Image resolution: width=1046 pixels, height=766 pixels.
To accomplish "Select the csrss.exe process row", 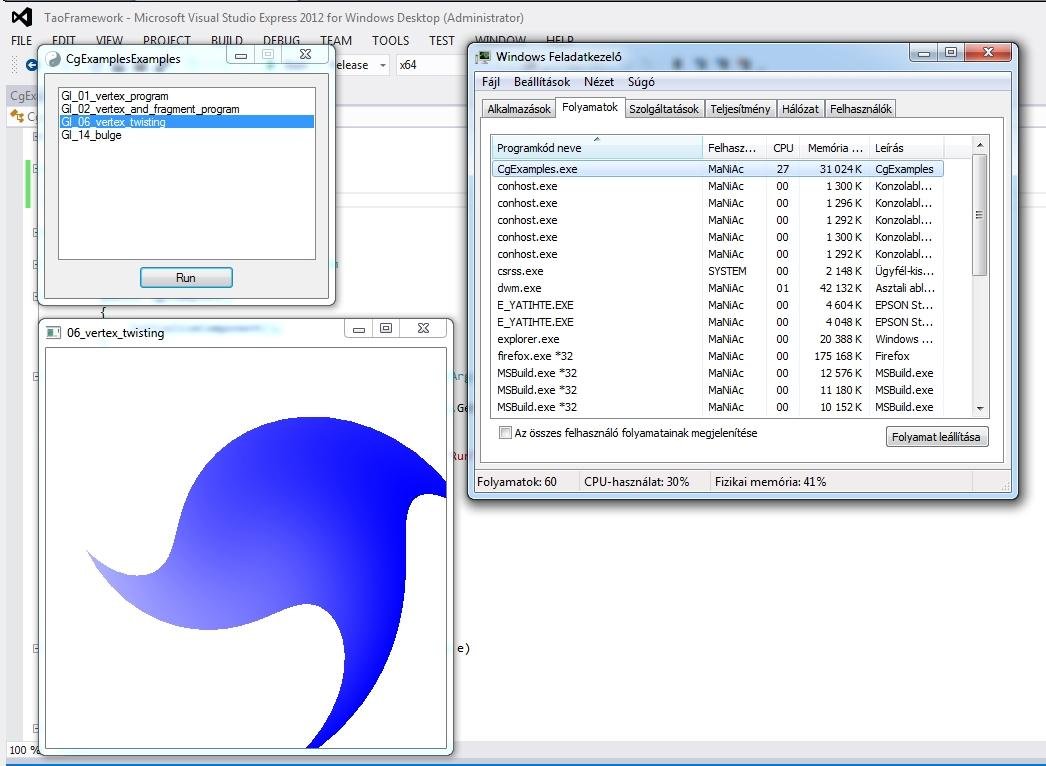I will pos(718,271).
